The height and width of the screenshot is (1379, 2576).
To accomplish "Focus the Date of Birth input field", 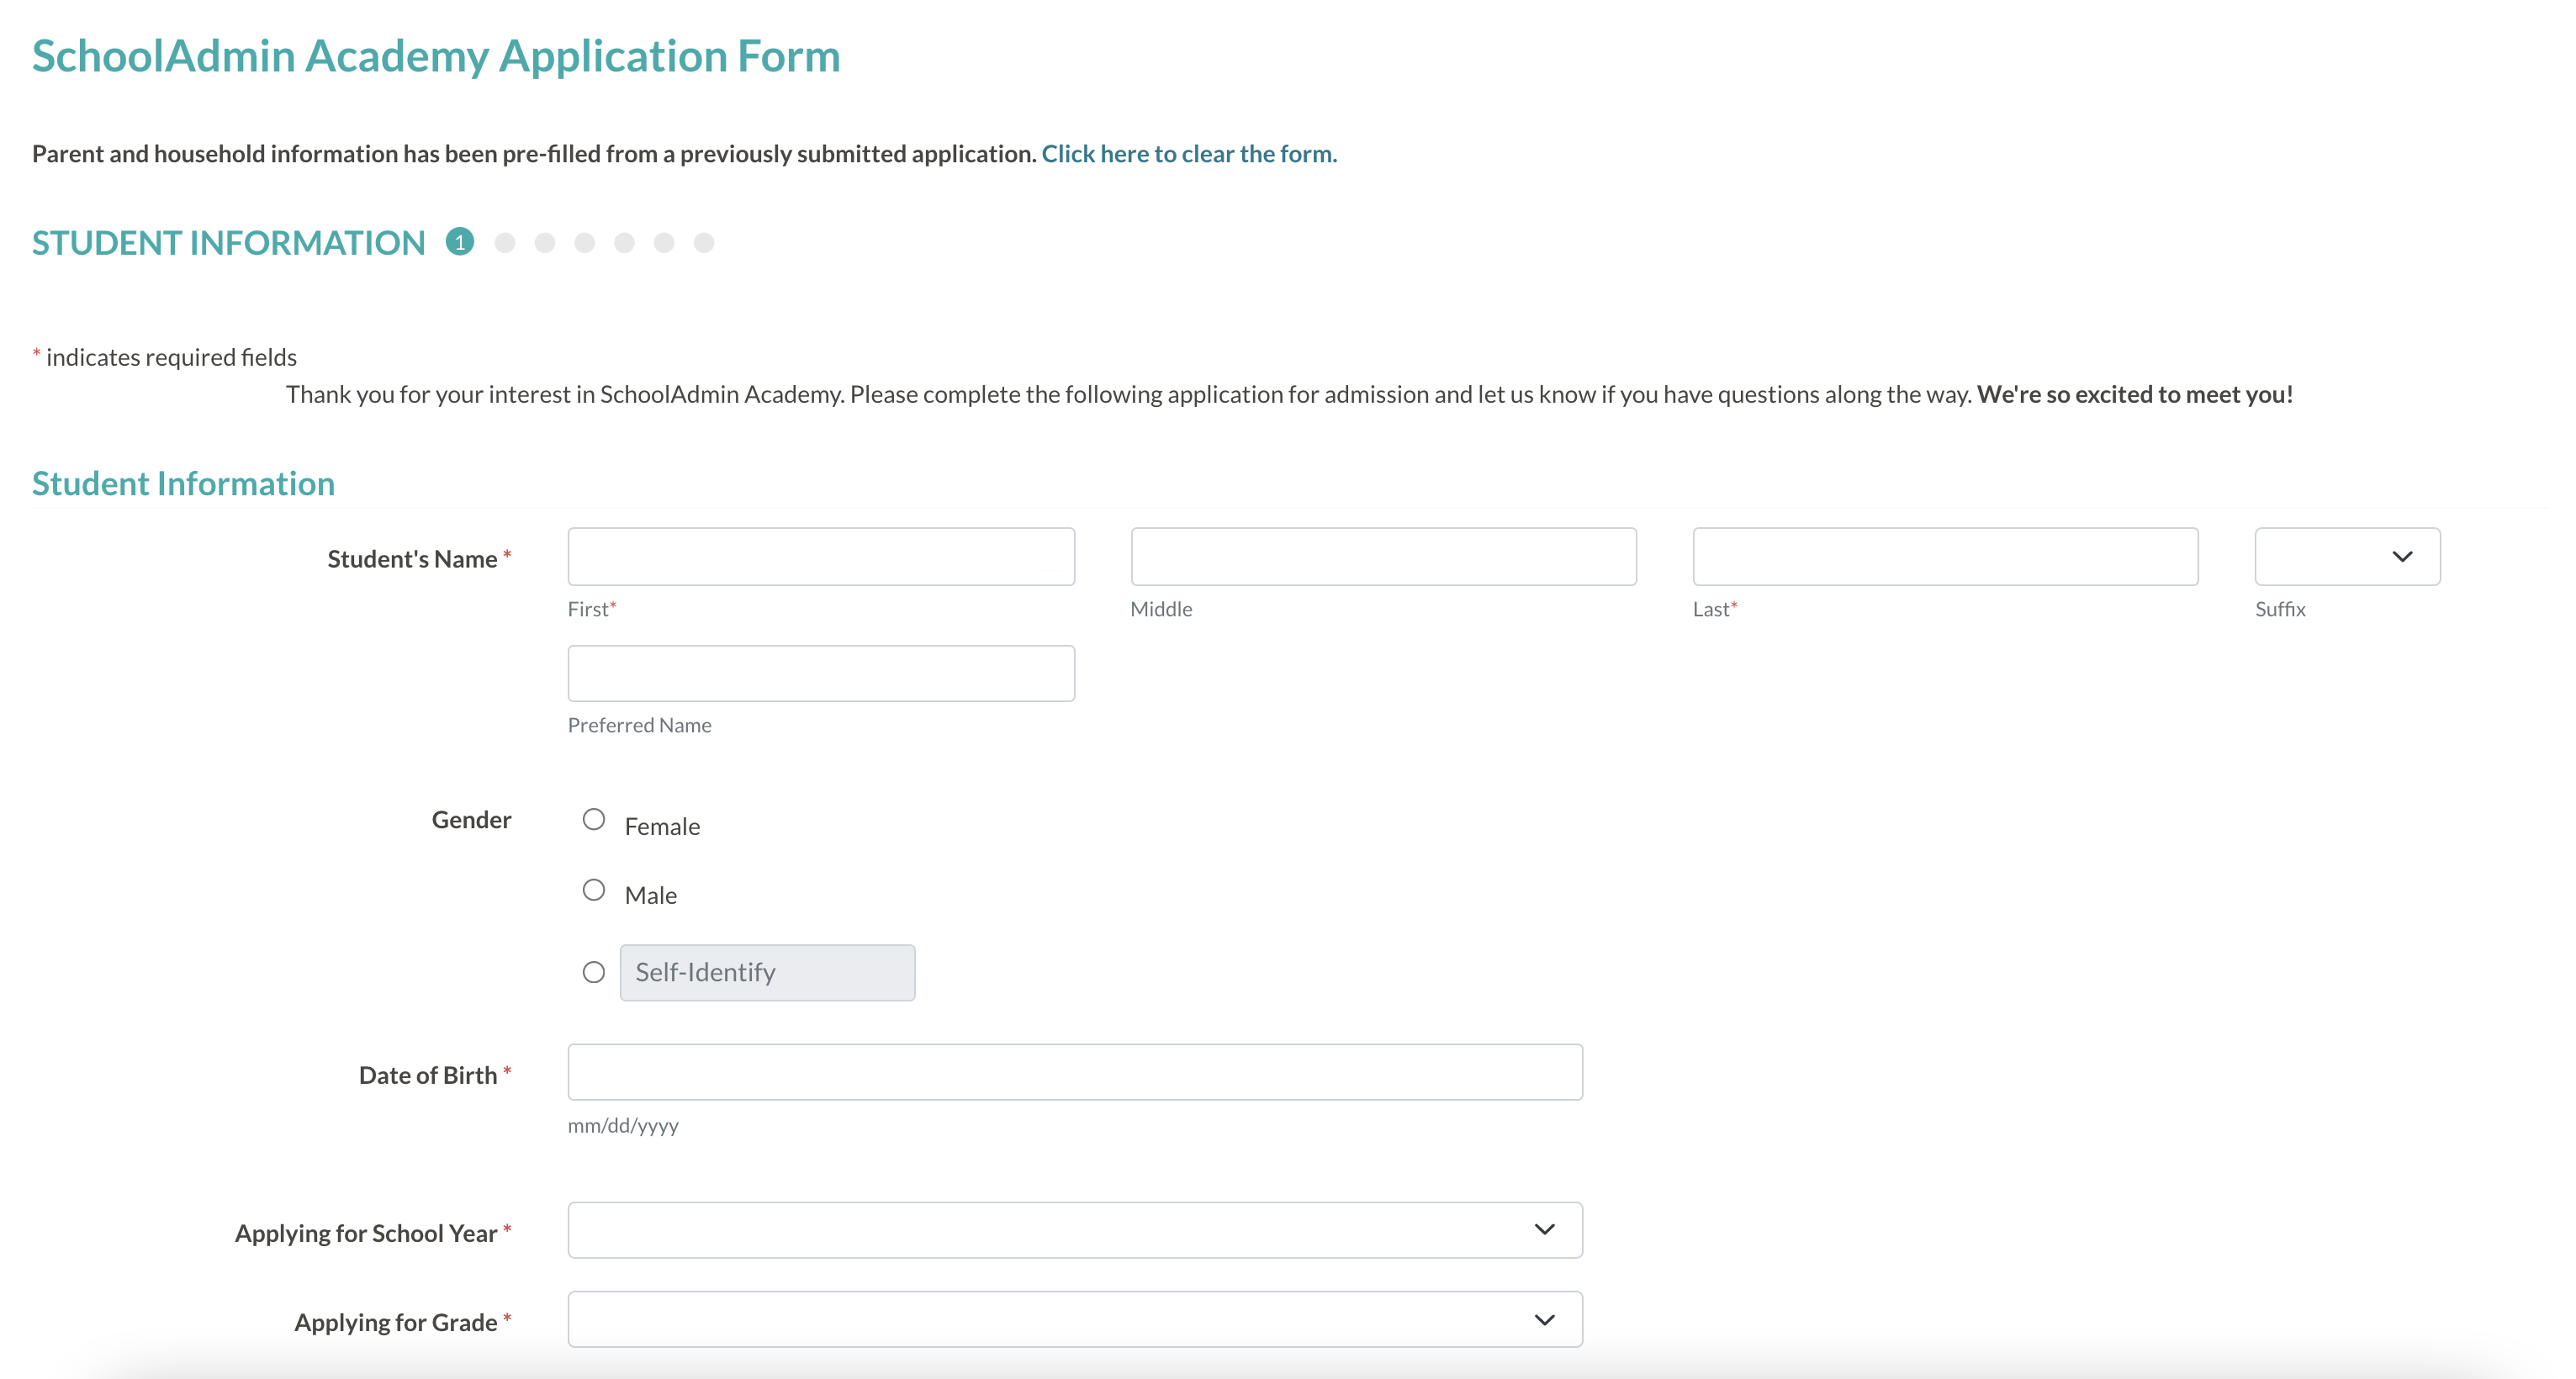I will 1075,1072.
